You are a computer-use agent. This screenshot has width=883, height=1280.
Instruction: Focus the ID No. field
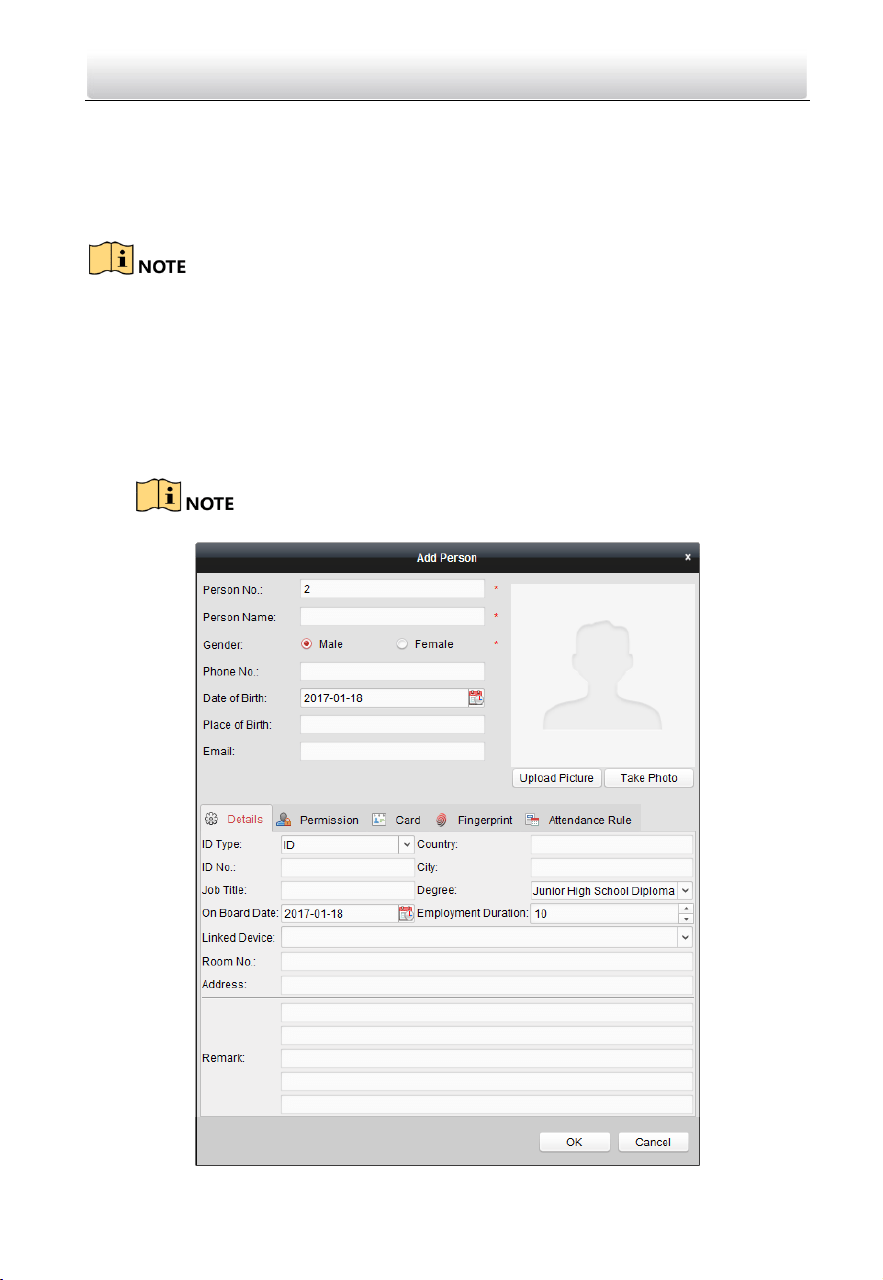click(347, 867)
